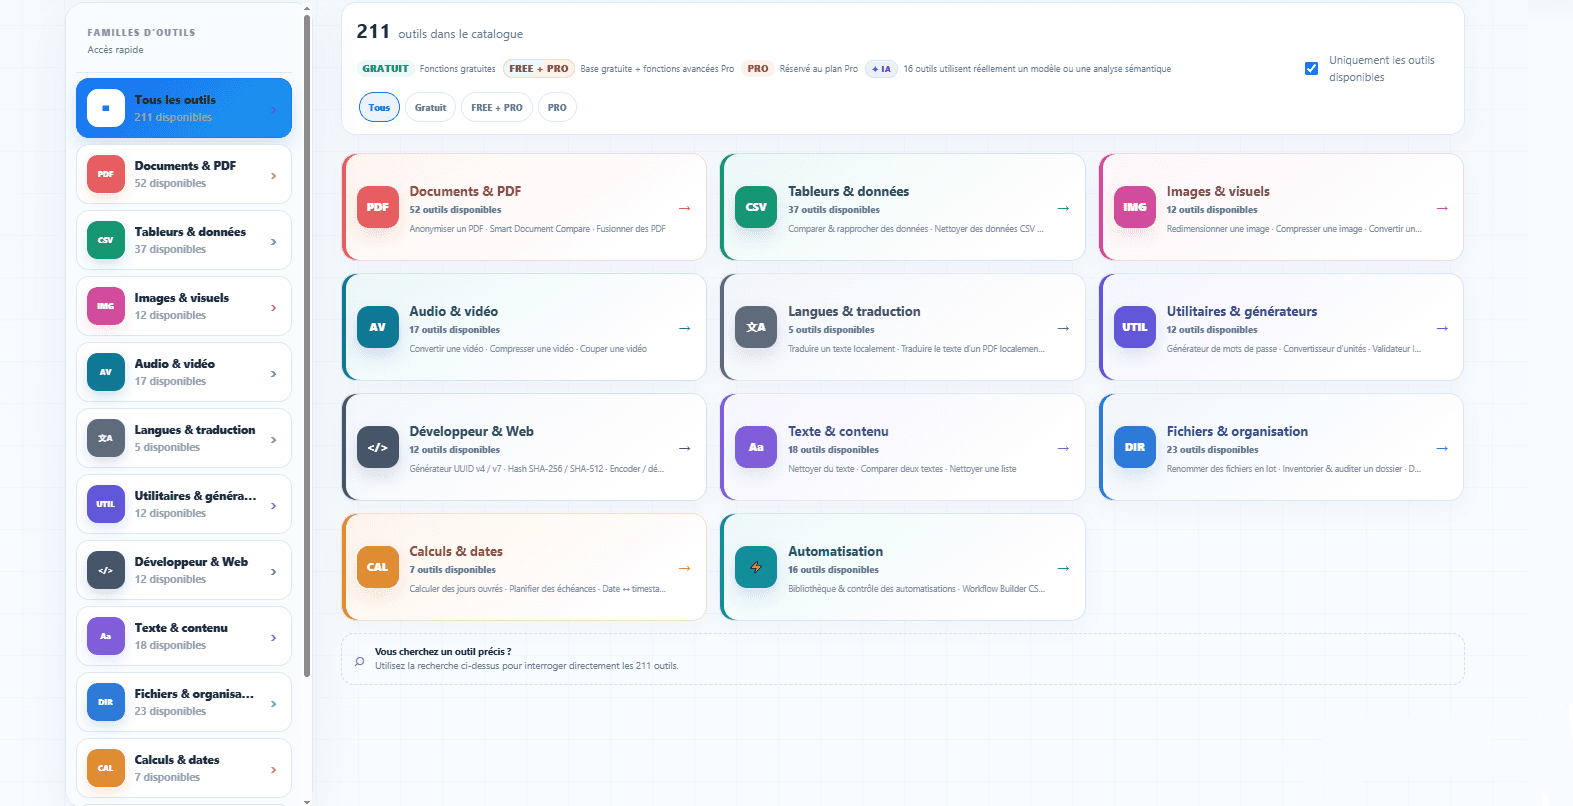Viewport: 1573px width, 806px height.
Task: Click the '23 outils disponibles' text
Action: click(x=1212, y=450)
